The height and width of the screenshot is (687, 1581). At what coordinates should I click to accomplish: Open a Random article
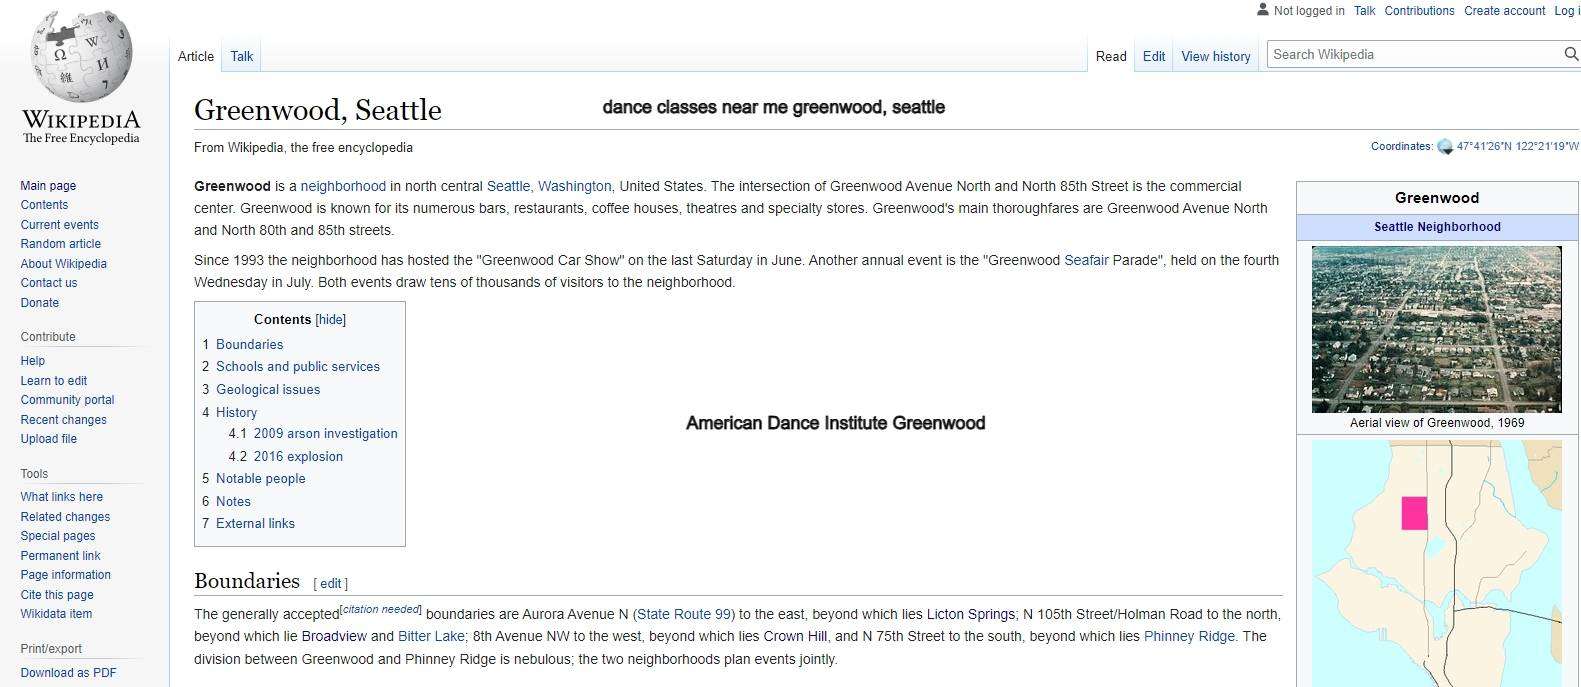point(61,244)
